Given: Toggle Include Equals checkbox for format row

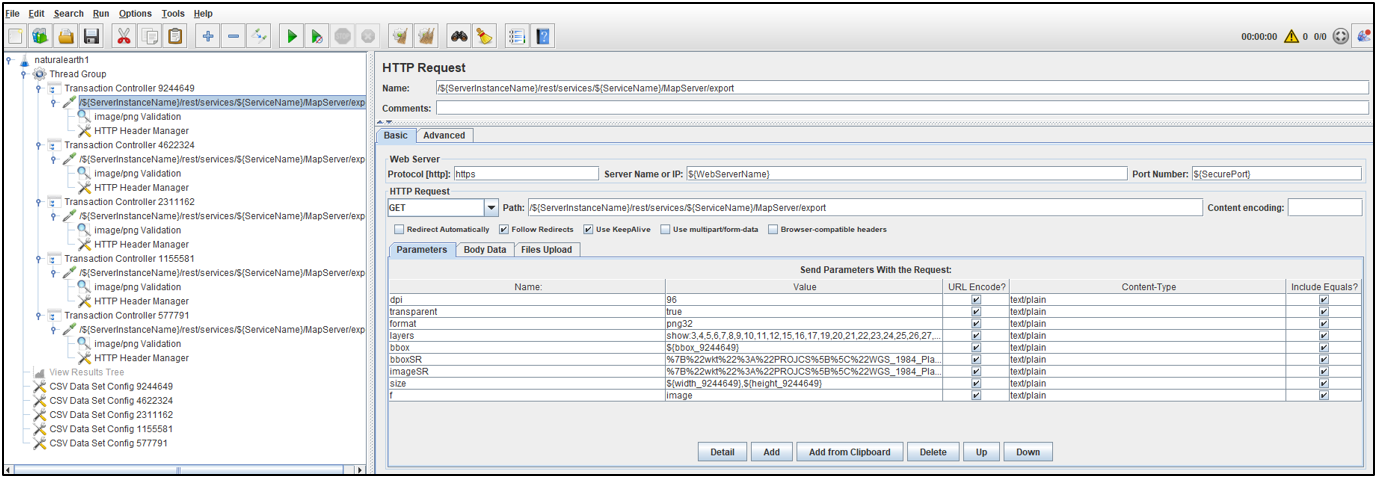Looking at the screenshot, I should tap(1324, 323).
